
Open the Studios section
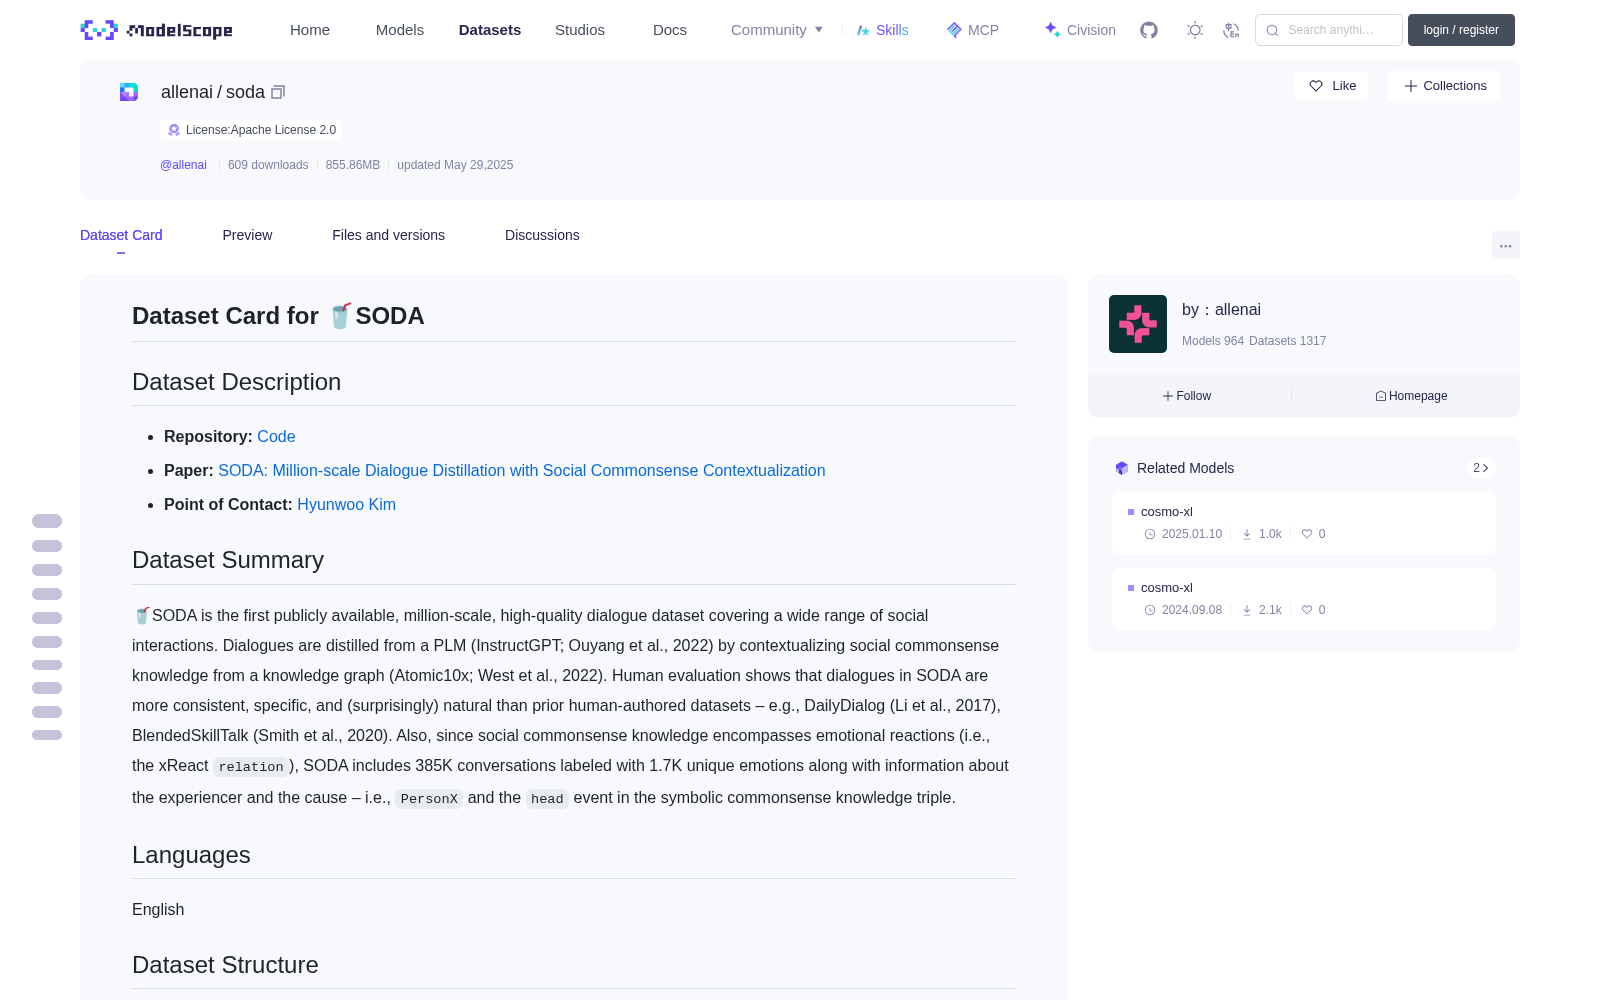point(580,30)
